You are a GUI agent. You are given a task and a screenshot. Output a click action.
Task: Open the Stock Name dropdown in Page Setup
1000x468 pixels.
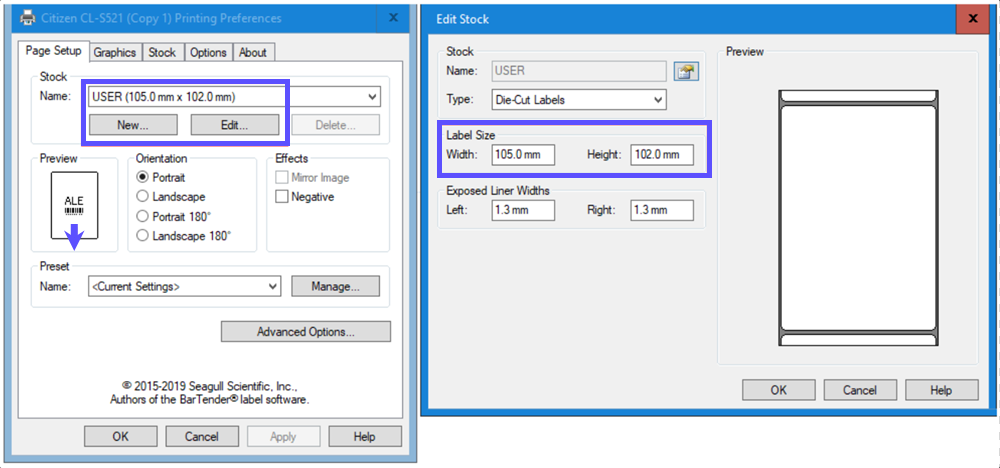tap(234, 97)
